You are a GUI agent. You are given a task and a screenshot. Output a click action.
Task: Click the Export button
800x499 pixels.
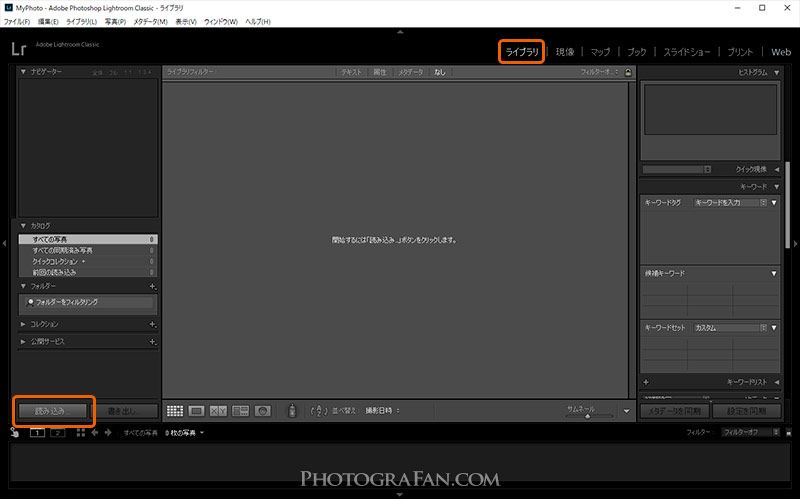(125, 411)
